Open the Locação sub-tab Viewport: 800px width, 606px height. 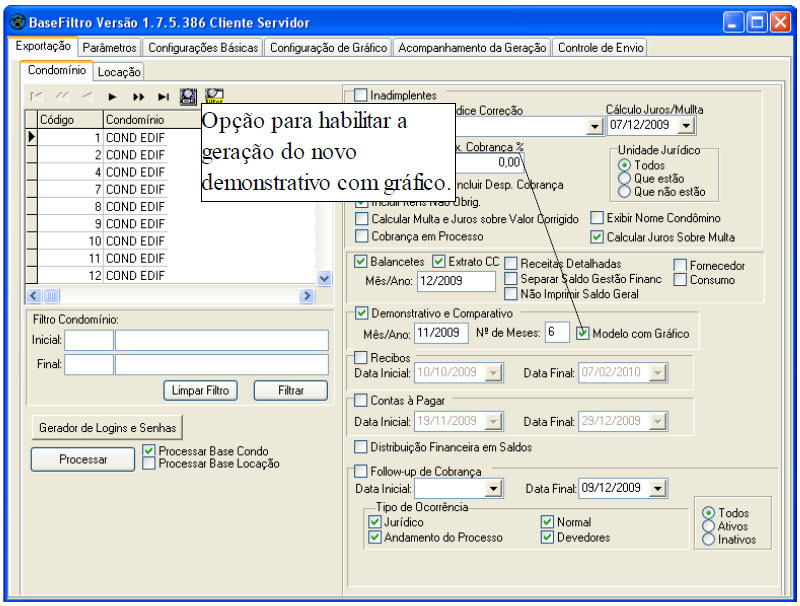[119, 71]
